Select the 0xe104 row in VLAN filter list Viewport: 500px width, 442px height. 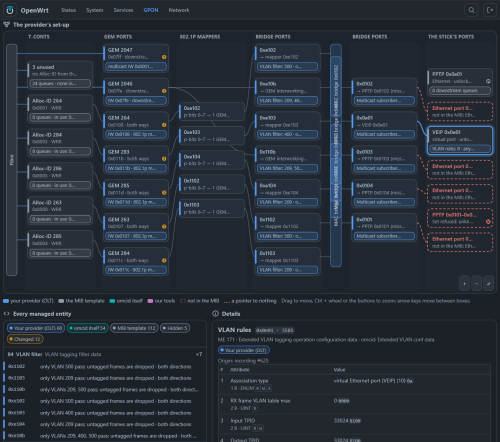105,424
